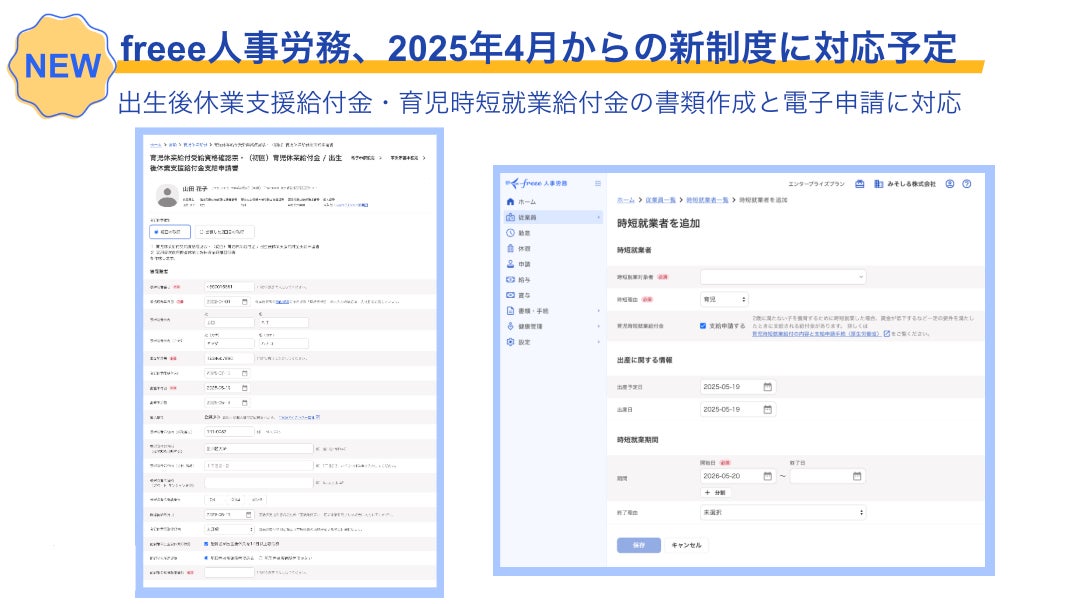Open the fourth calendar icon in the left form
The height and width of the screenshot is (604, 1077).
[245, 403]
